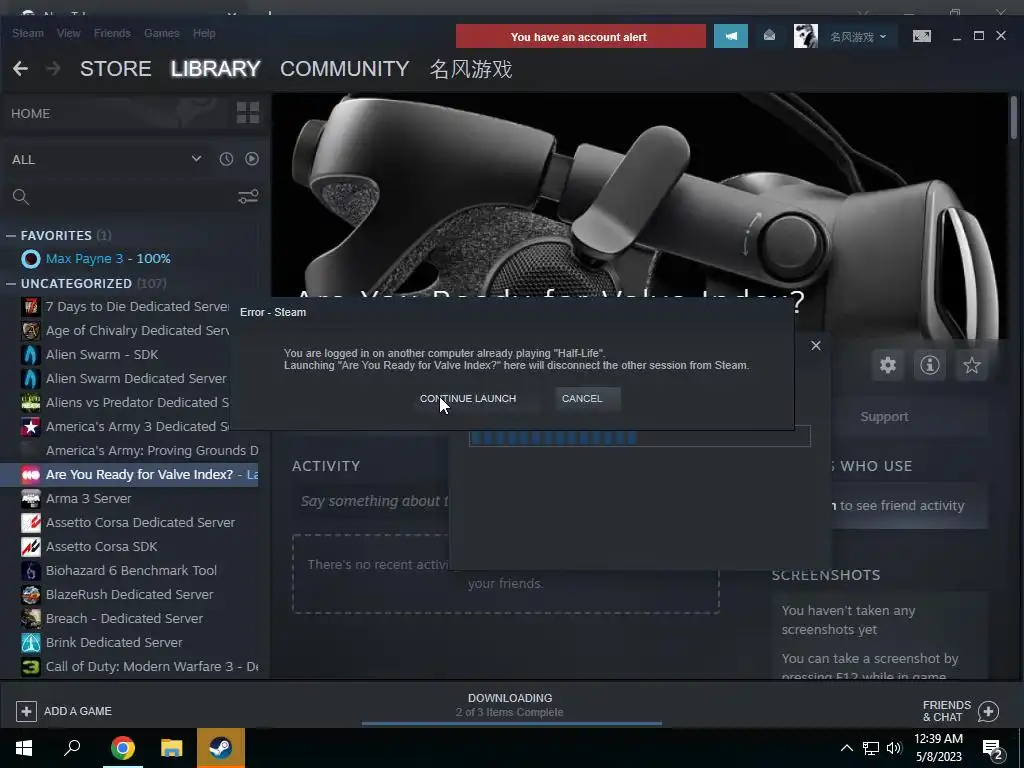Open Friends & Chat plus icon
The image size is (1024, 768).
click(988, 711)
